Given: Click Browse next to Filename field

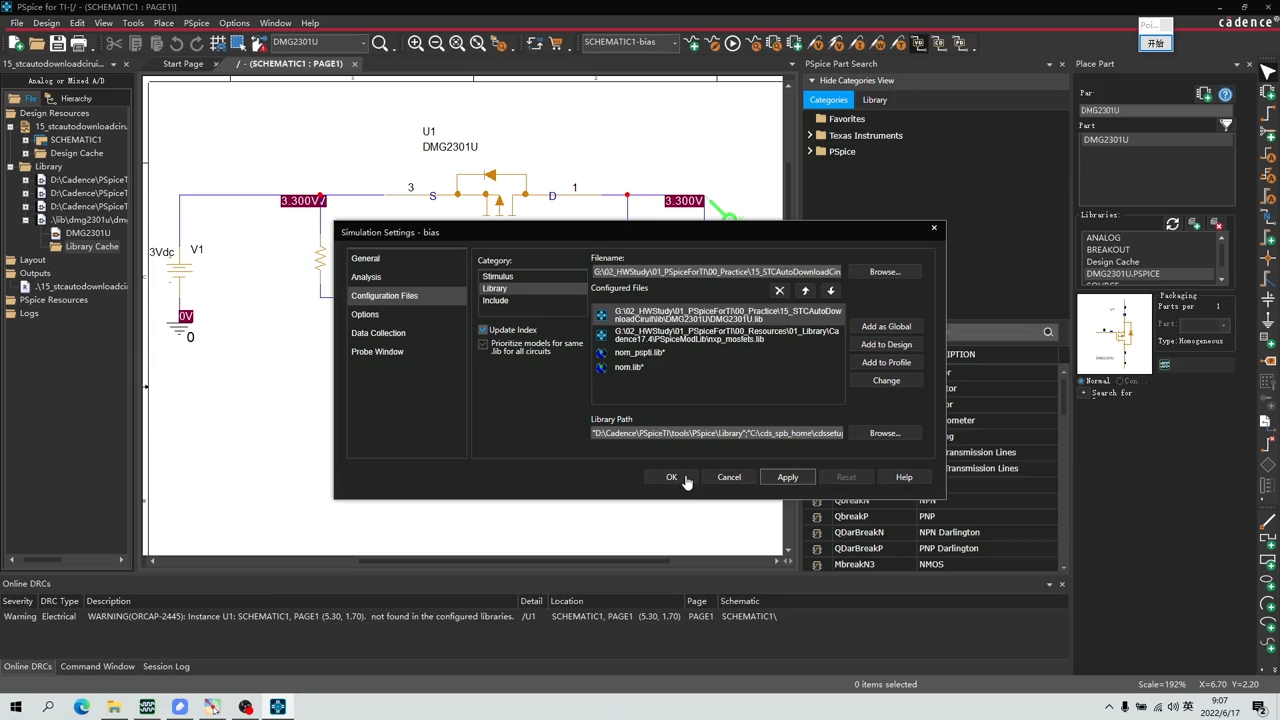Looking at the screenshot, I should [x=885, y=272].
